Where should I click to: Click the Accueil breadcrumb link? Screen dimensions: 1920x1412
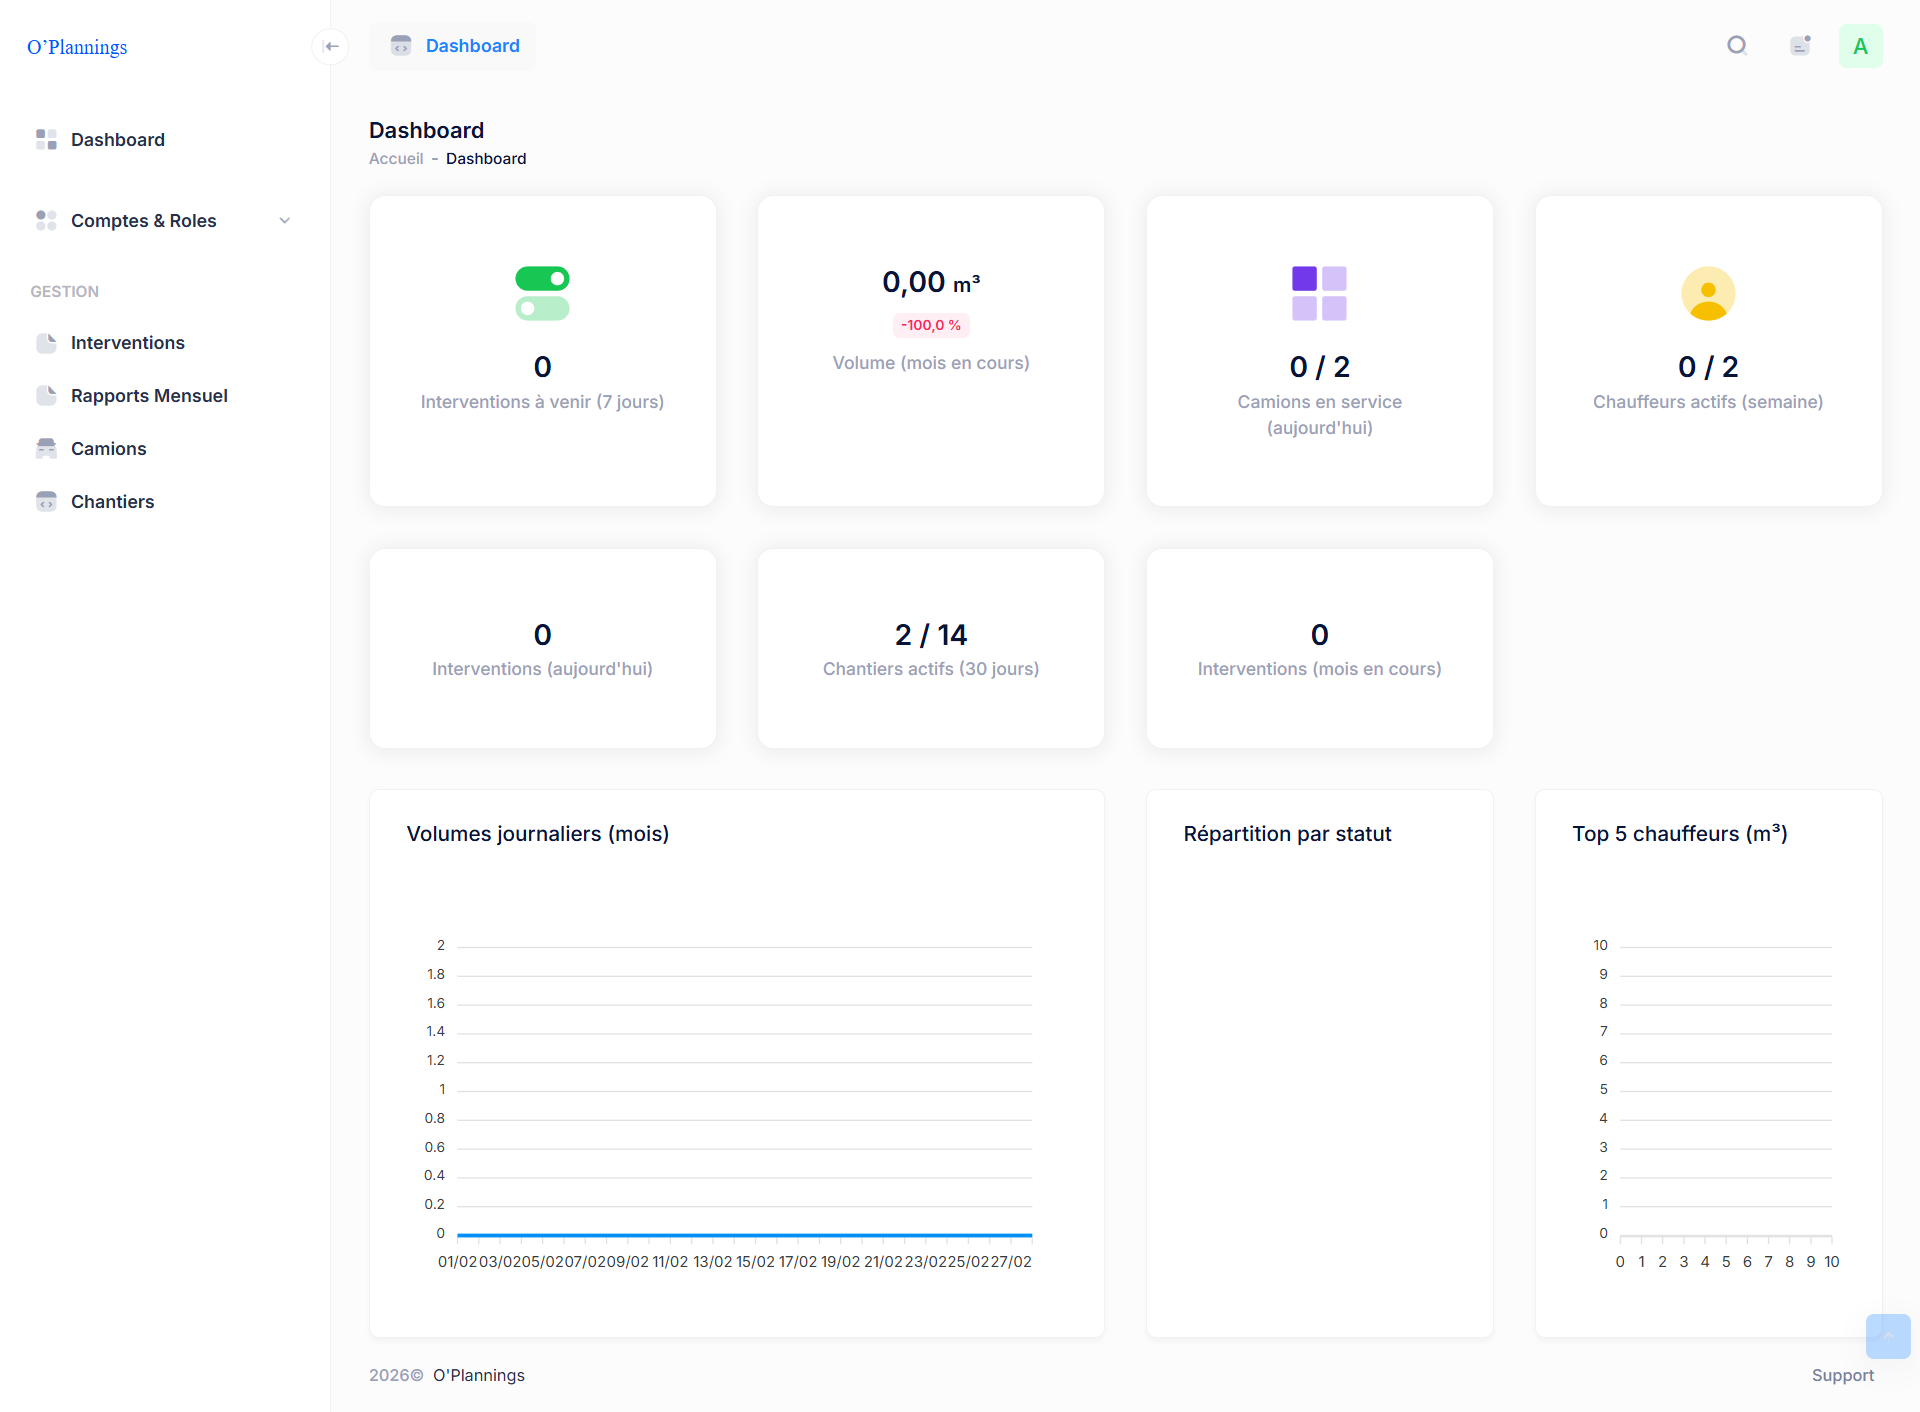pyautogui.click(x=396, y=159)
